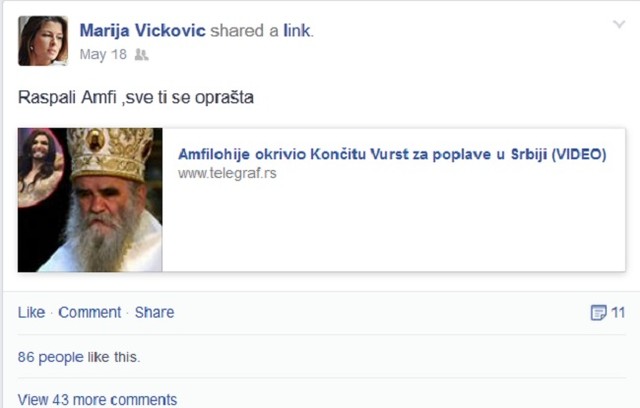
Task: Click the circular inset photo in preview
Action: click(x=40, y=168)
